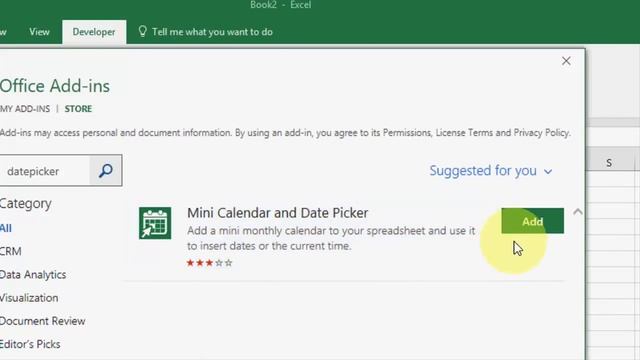Click the lightbulb Tell me icon
The height and width of the screenshot is (360, 640).
(142, 31)
